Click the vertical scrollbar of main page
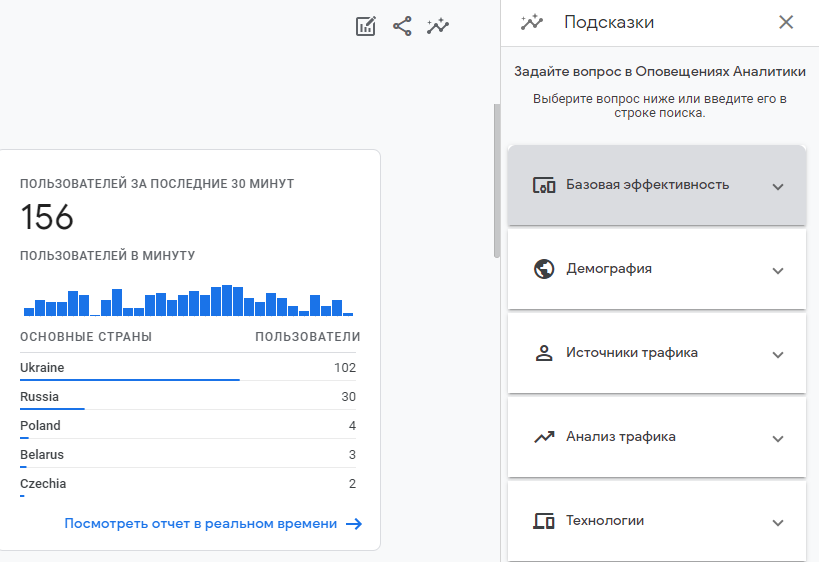Image resolution: width=819 pixels, height=562 pixels. pos(497,181)
